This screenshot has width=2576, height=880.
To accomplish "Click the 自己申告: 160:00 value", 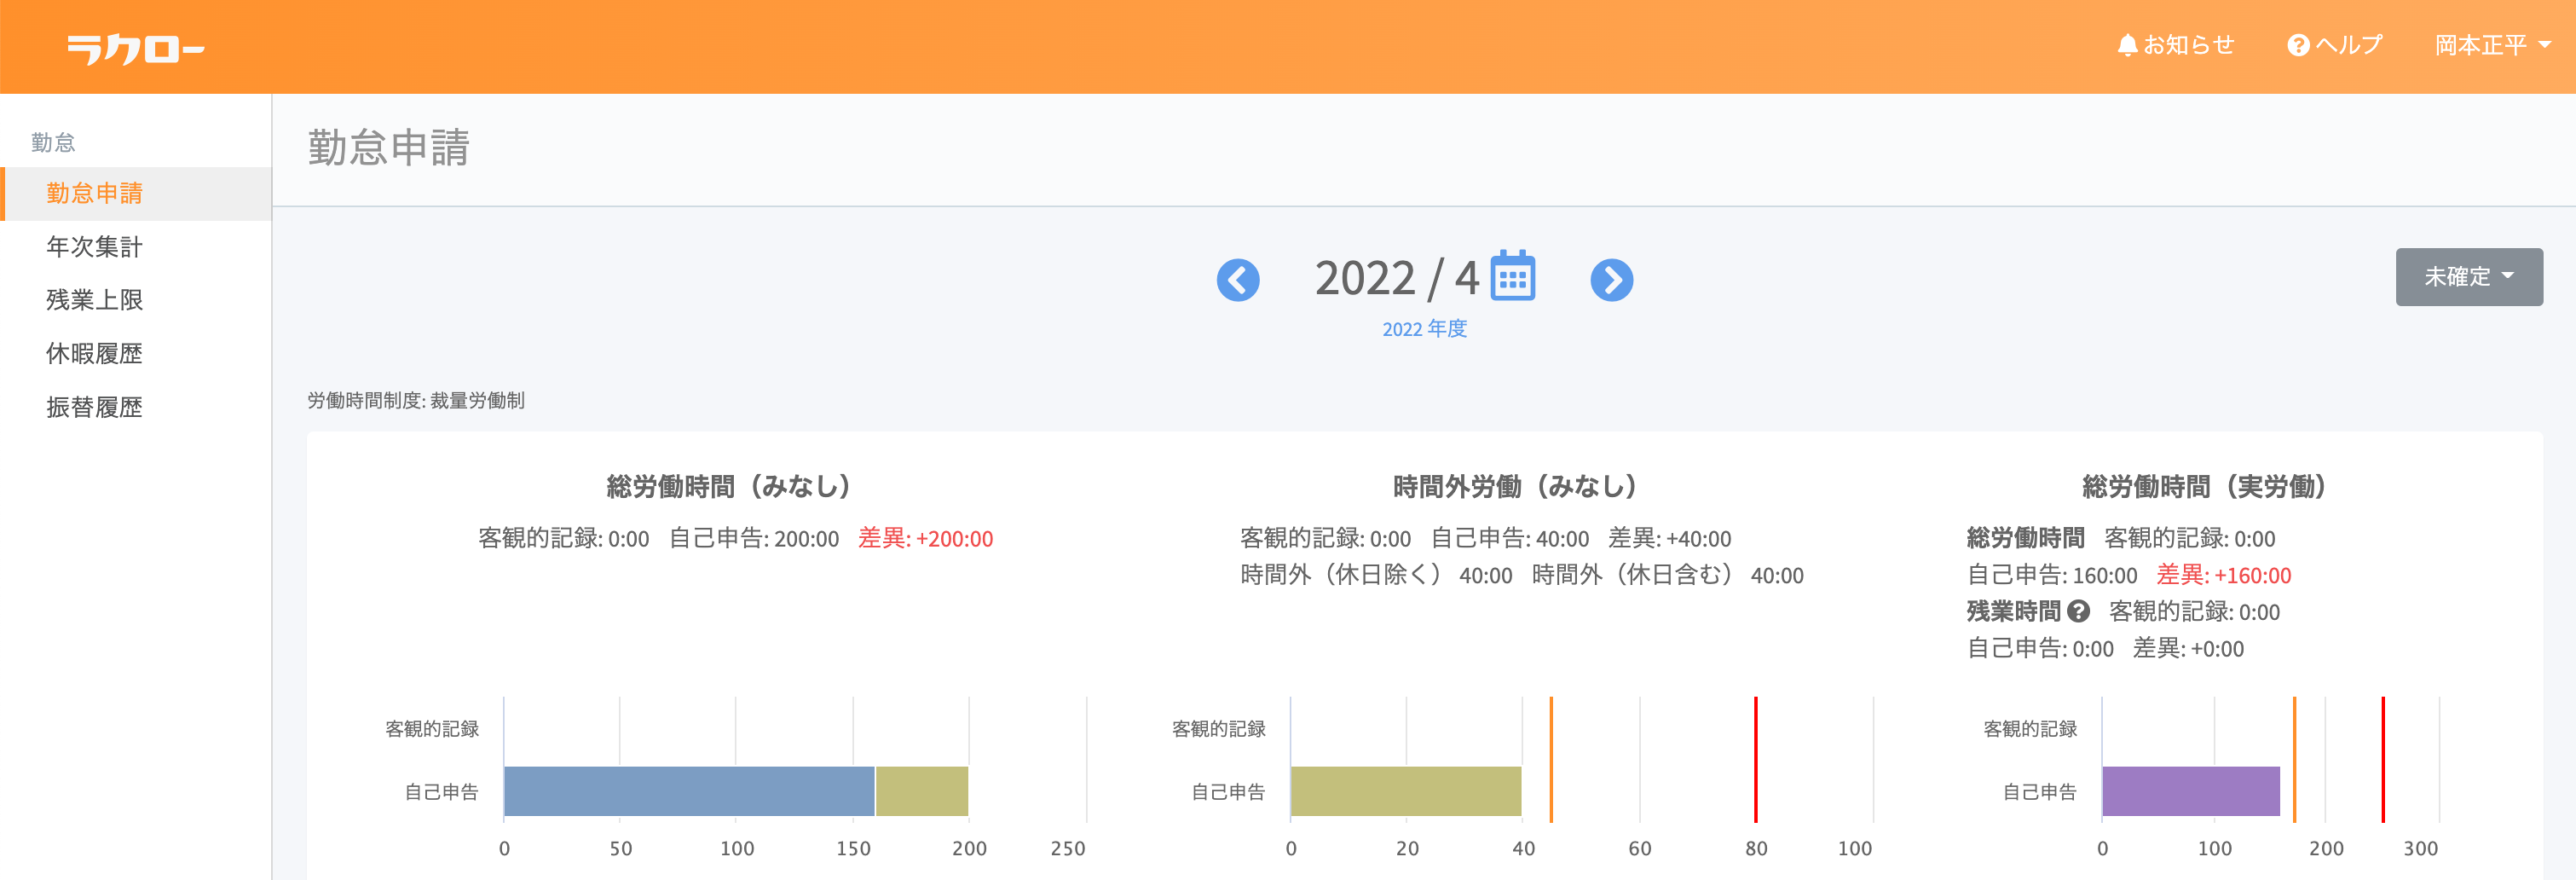I will [2052, 576].
